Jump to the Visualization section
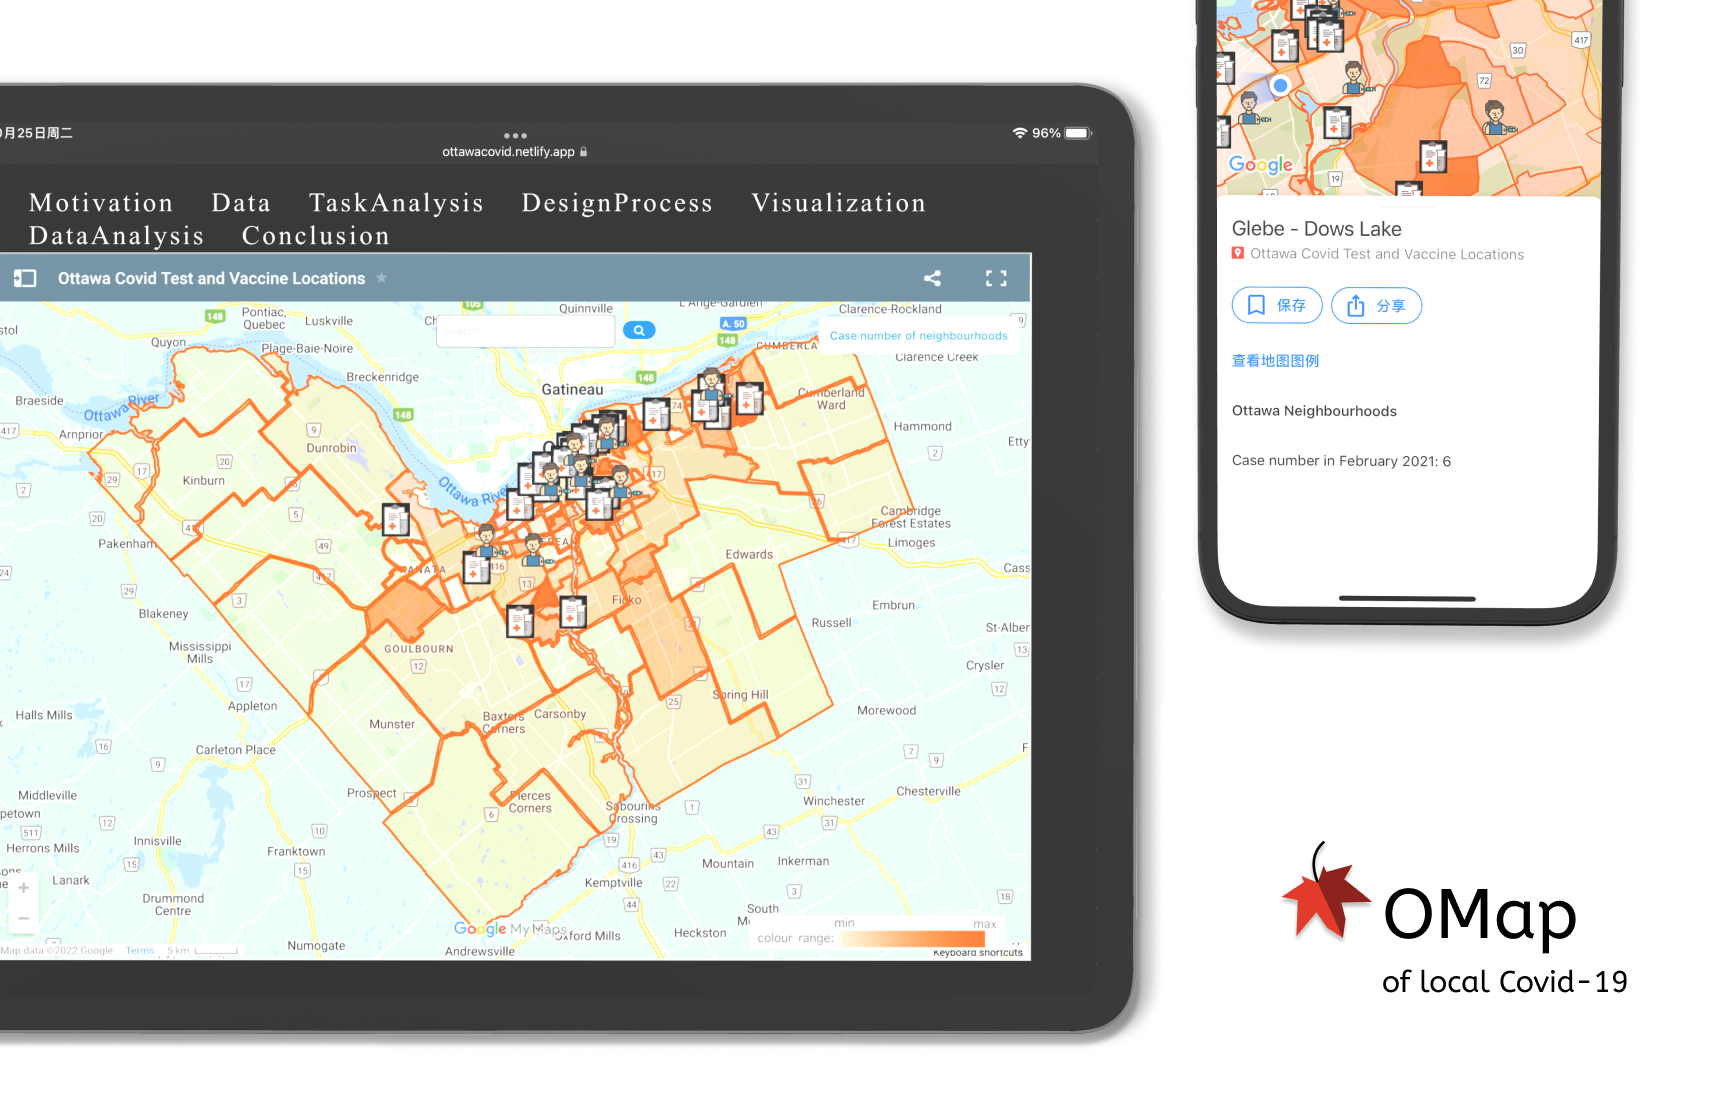This screenshot has height=1117, width=1728. [x=839, y=203]
